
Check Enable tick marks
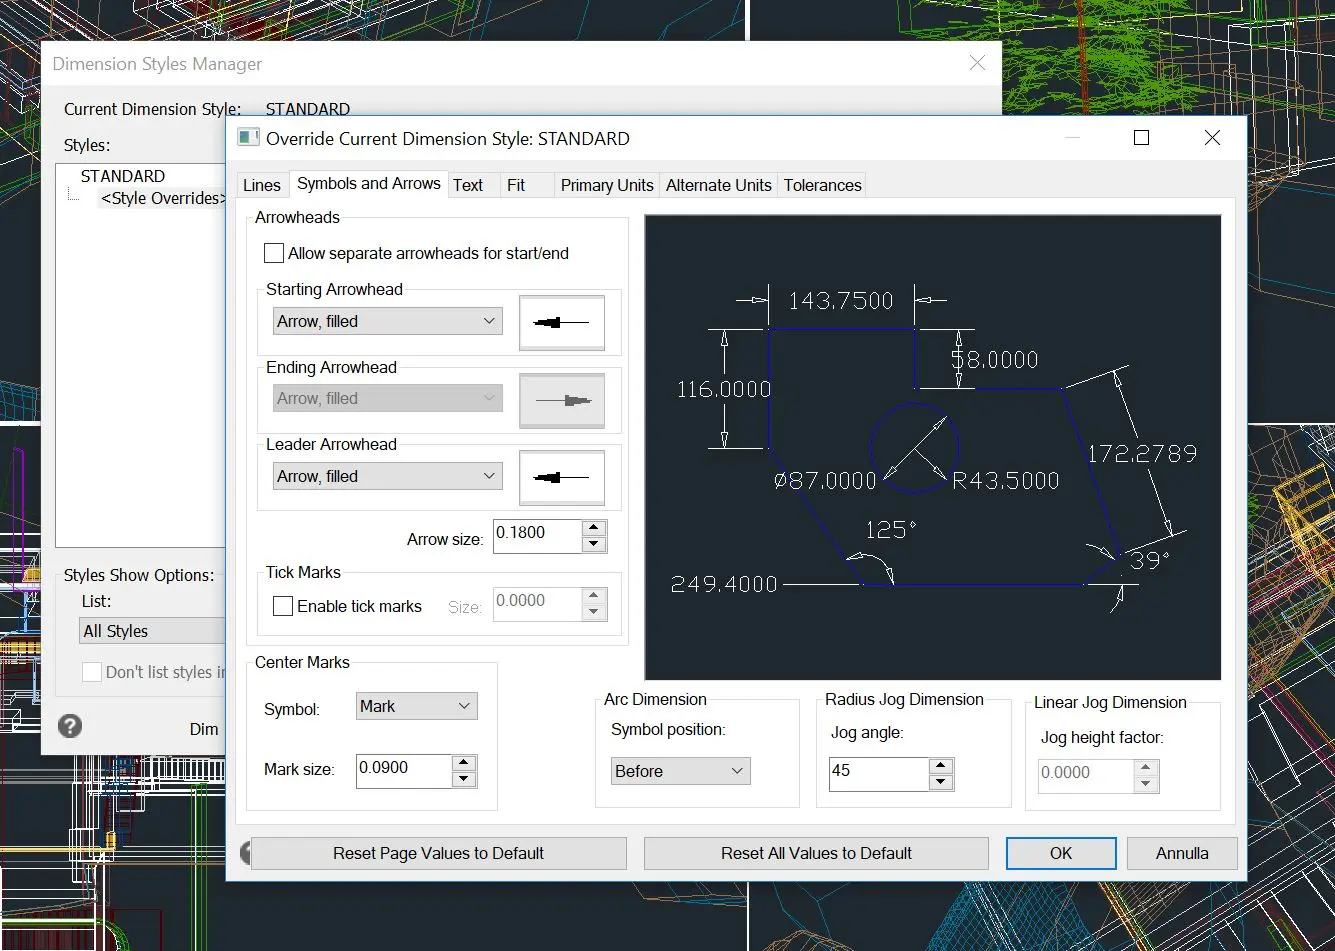(283, 606)
